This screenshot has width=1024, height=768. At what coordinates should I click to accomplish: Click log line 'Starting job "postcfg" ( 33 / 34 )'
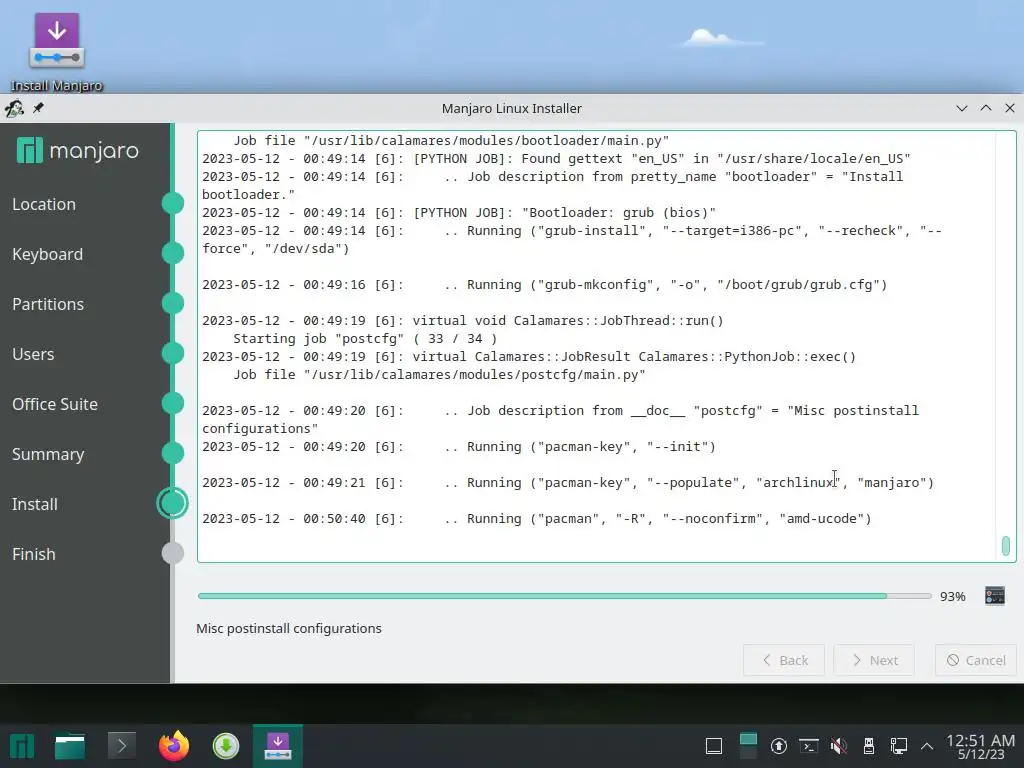tap(365, 338)
